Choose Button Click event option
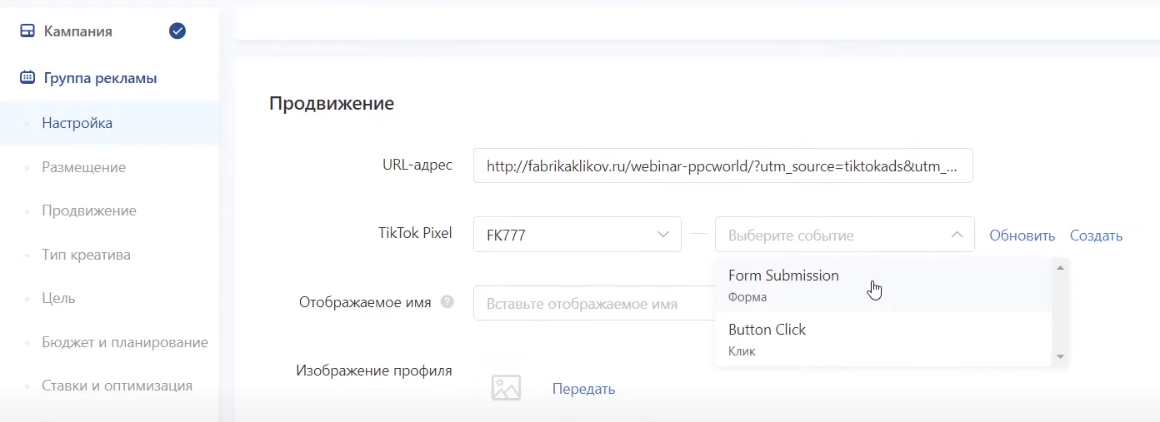Screen dimensions: 1160x422 click(767, 338)
